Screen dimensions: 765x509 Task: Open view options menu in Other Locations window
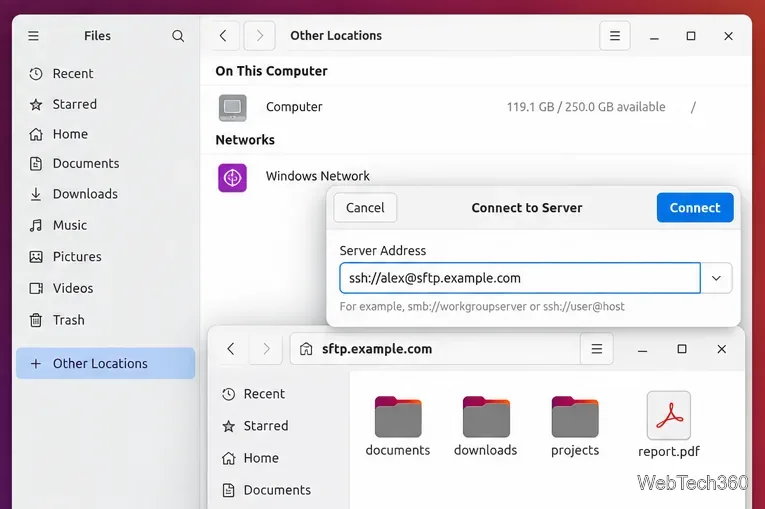(x=615, y=36)
